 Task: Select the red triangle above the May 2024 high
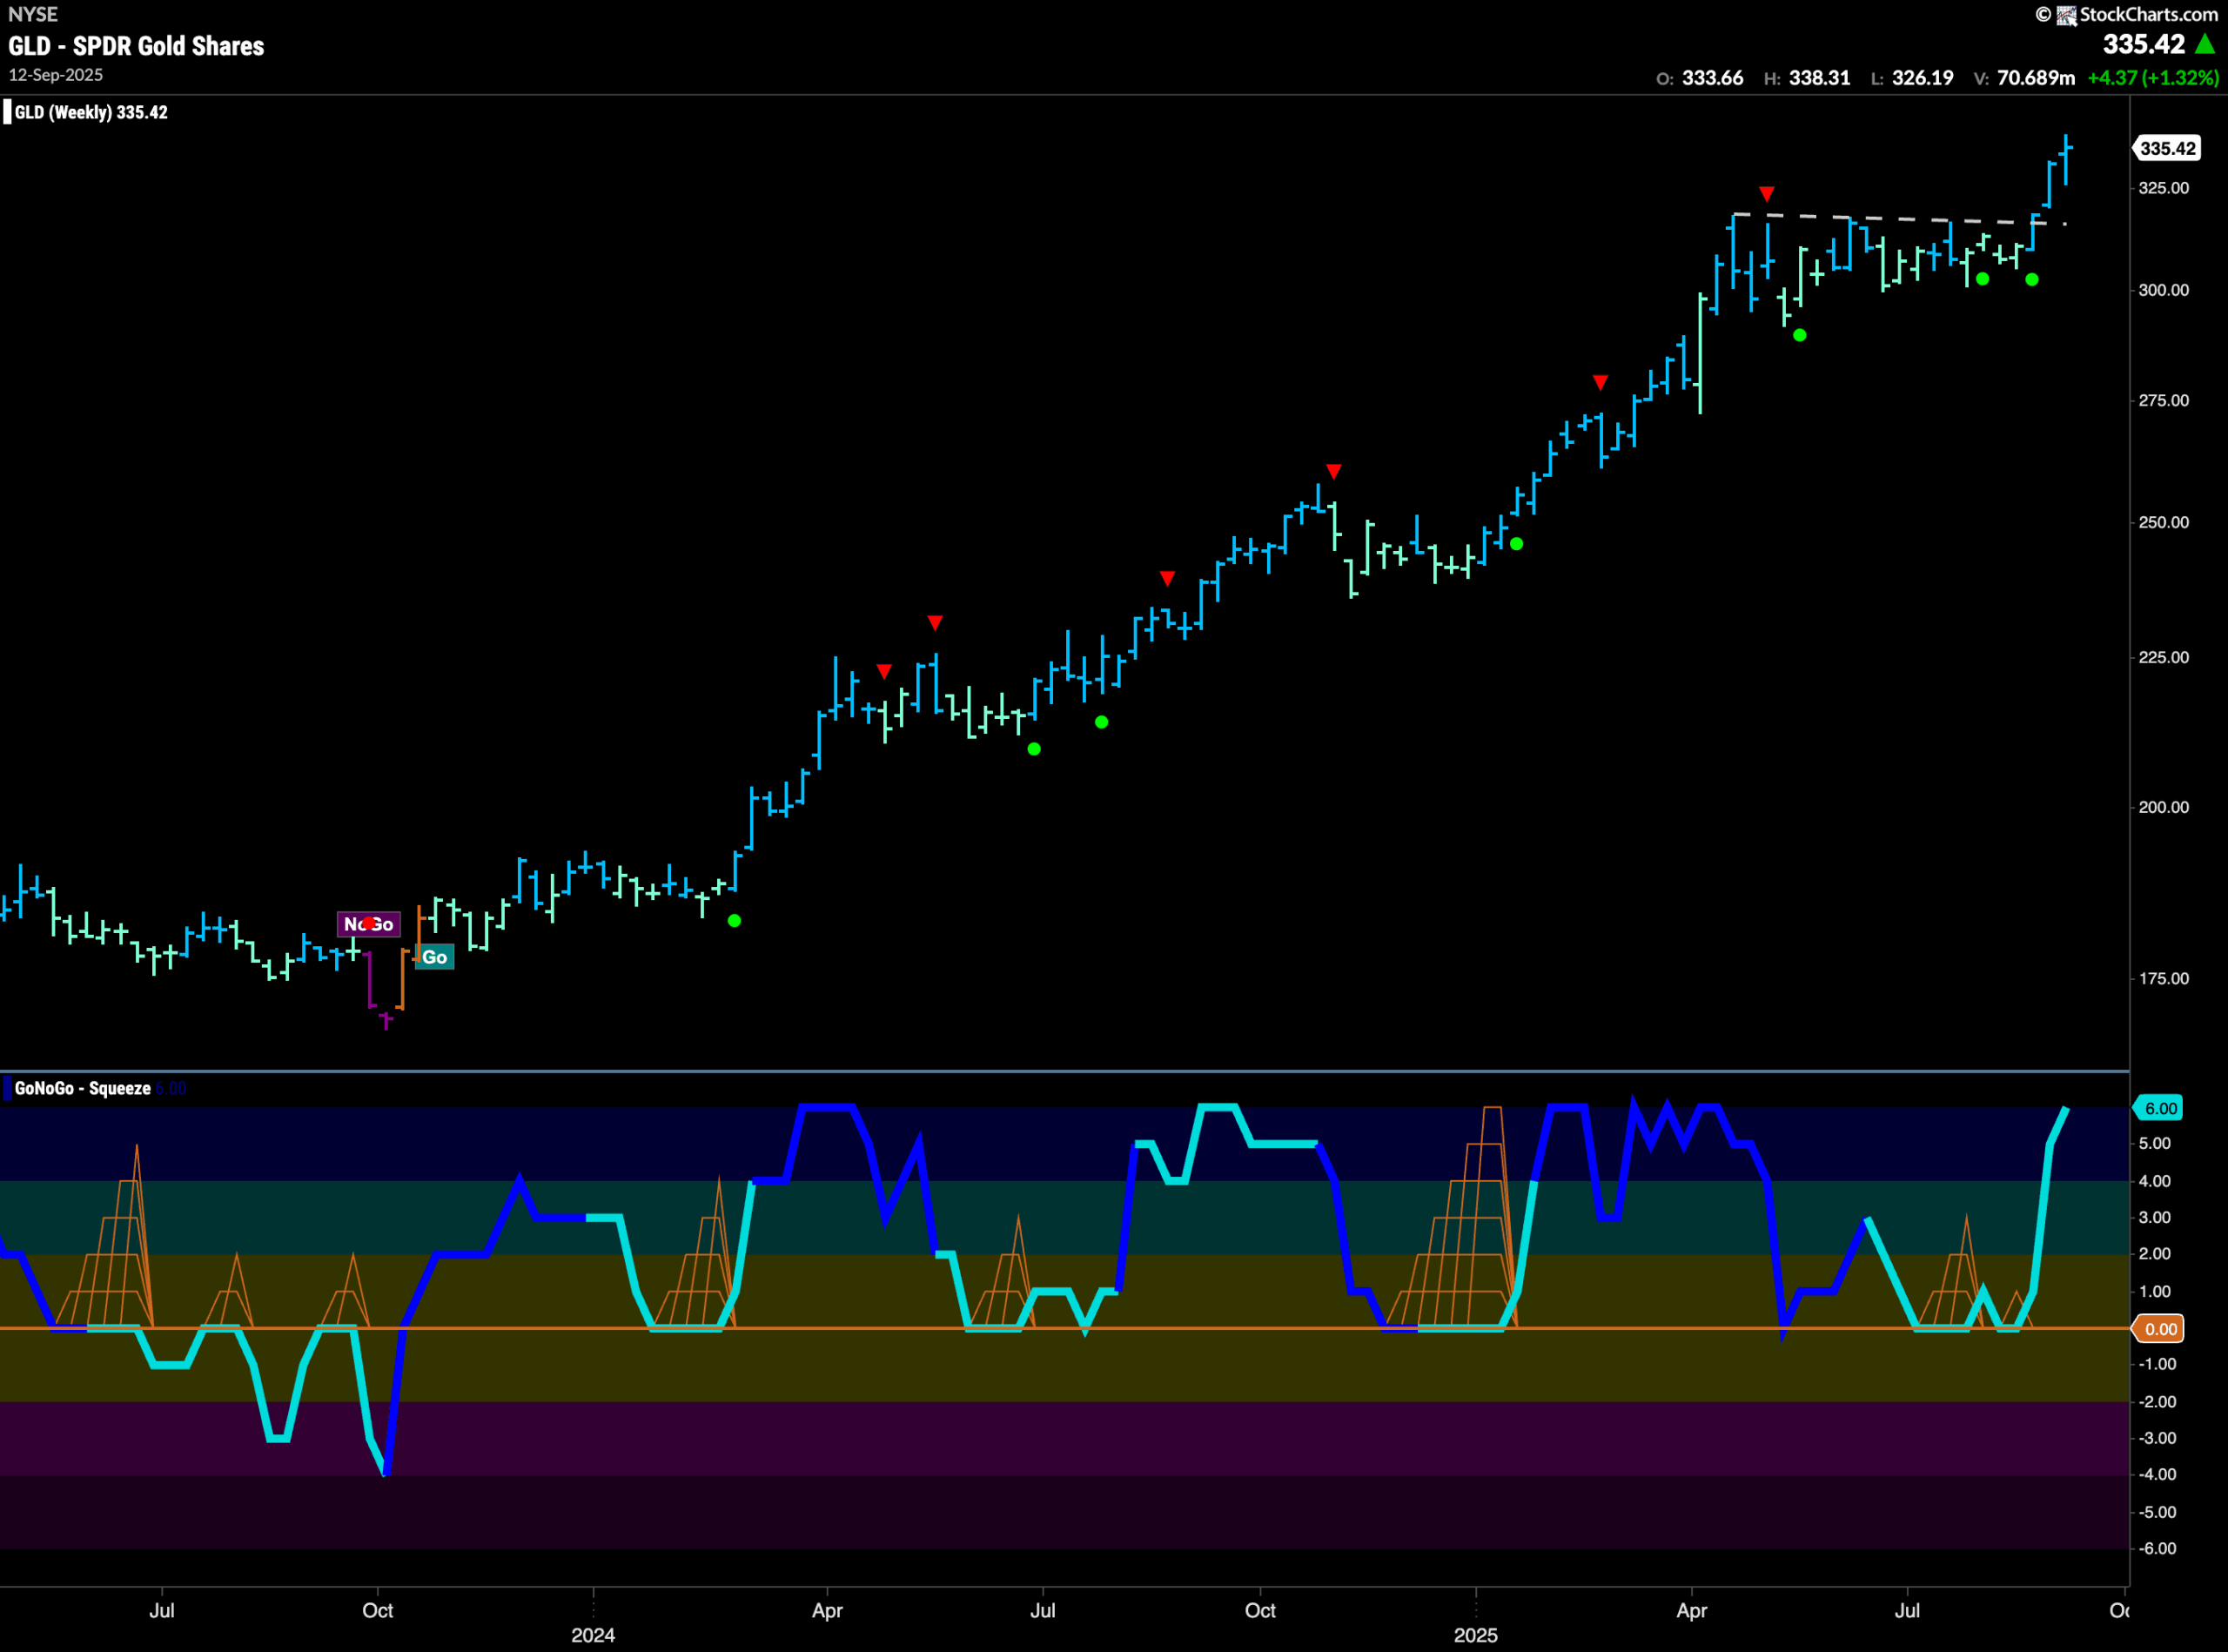click(935, 623)
